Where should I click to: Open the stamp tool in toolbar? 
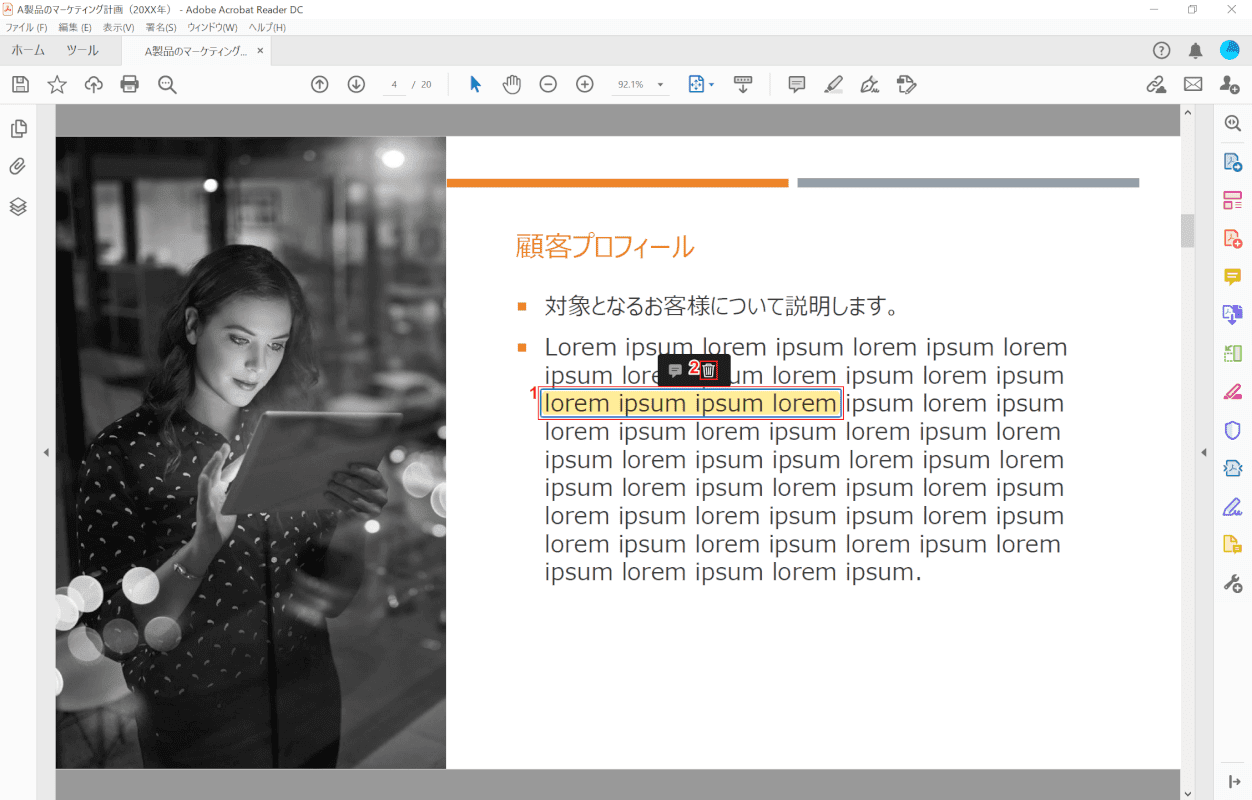click(x=907, y=85)
